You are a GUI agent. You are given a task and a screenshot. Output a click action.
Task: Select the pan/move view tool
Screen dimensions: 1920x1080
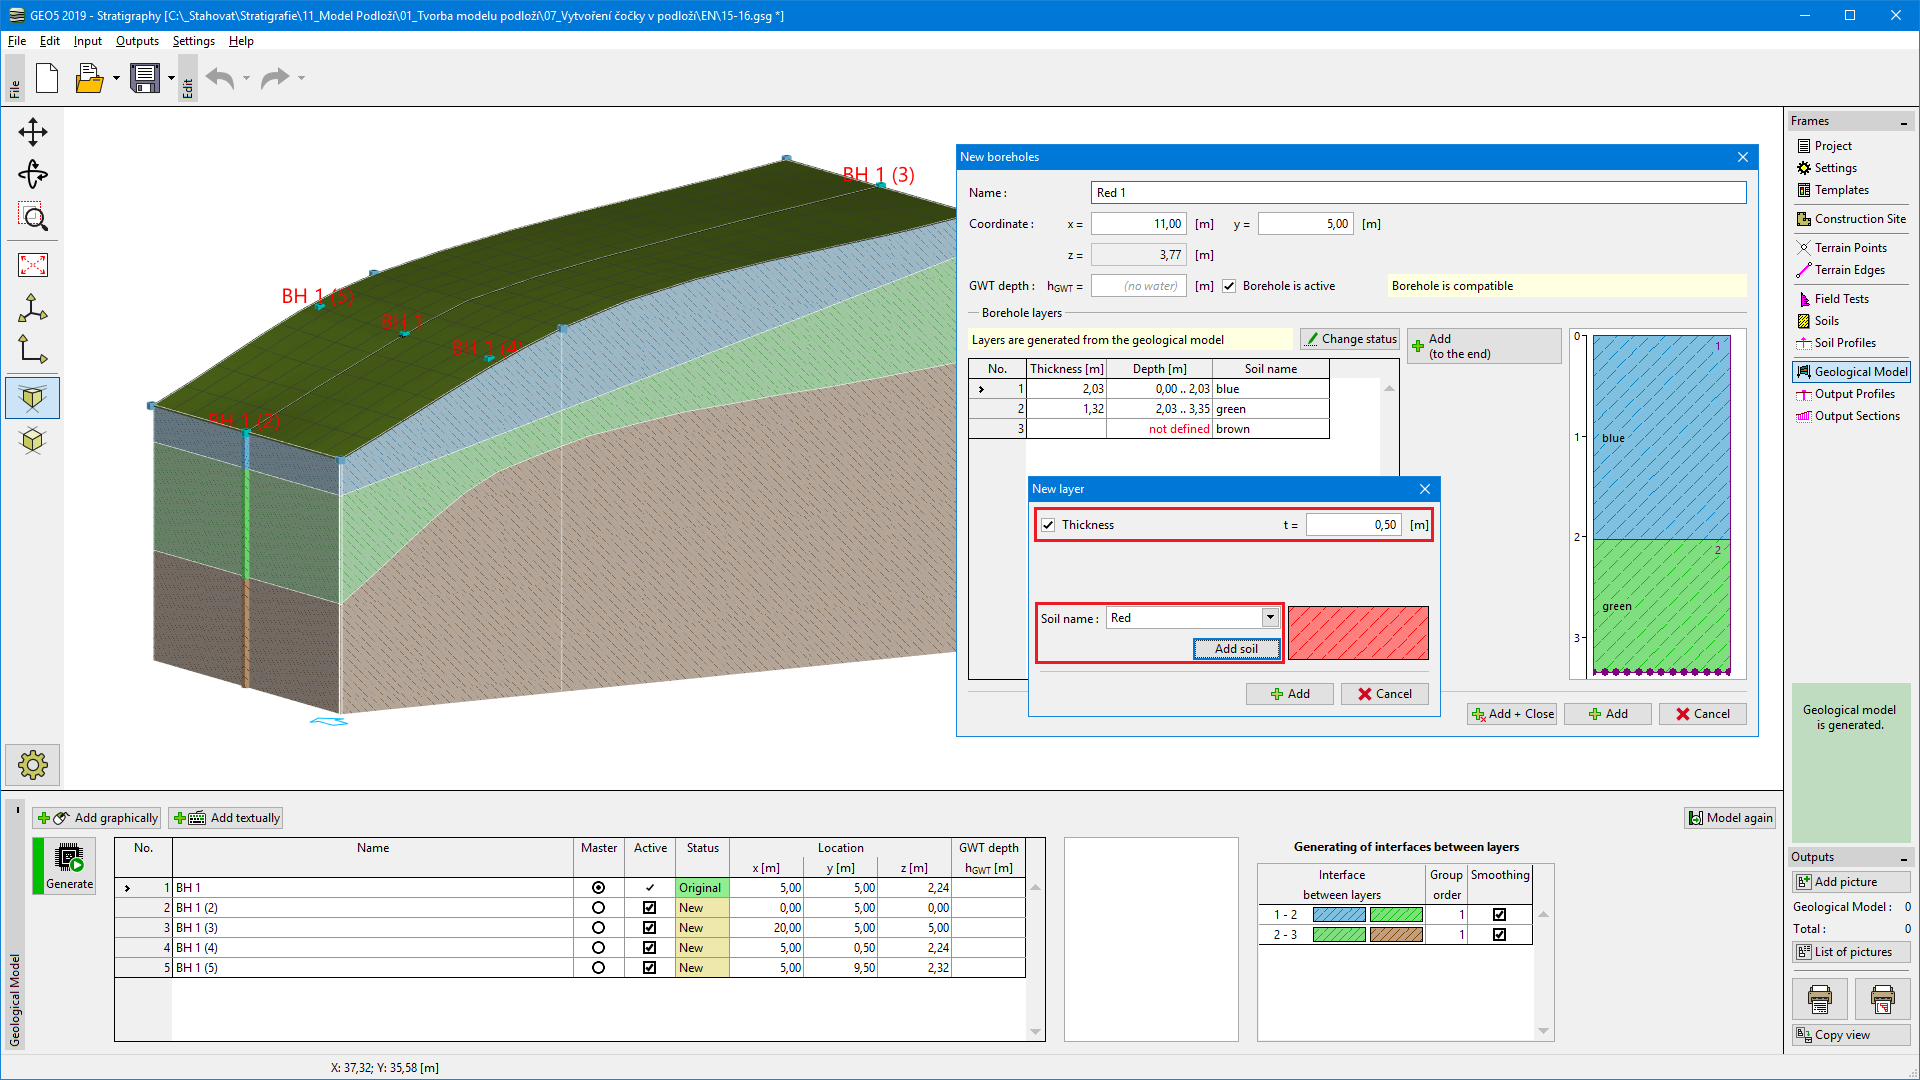[33, 132]
